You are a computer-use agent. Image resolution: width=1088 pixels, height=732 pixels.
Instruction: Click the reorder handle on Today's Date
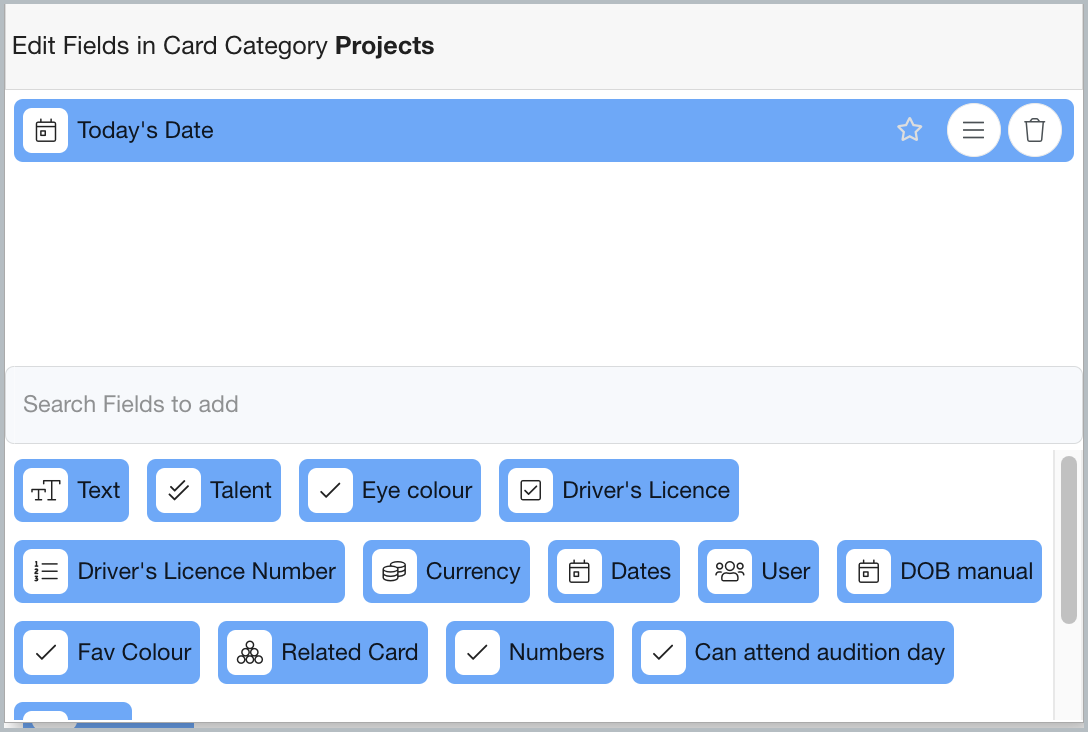pos(973,130)
